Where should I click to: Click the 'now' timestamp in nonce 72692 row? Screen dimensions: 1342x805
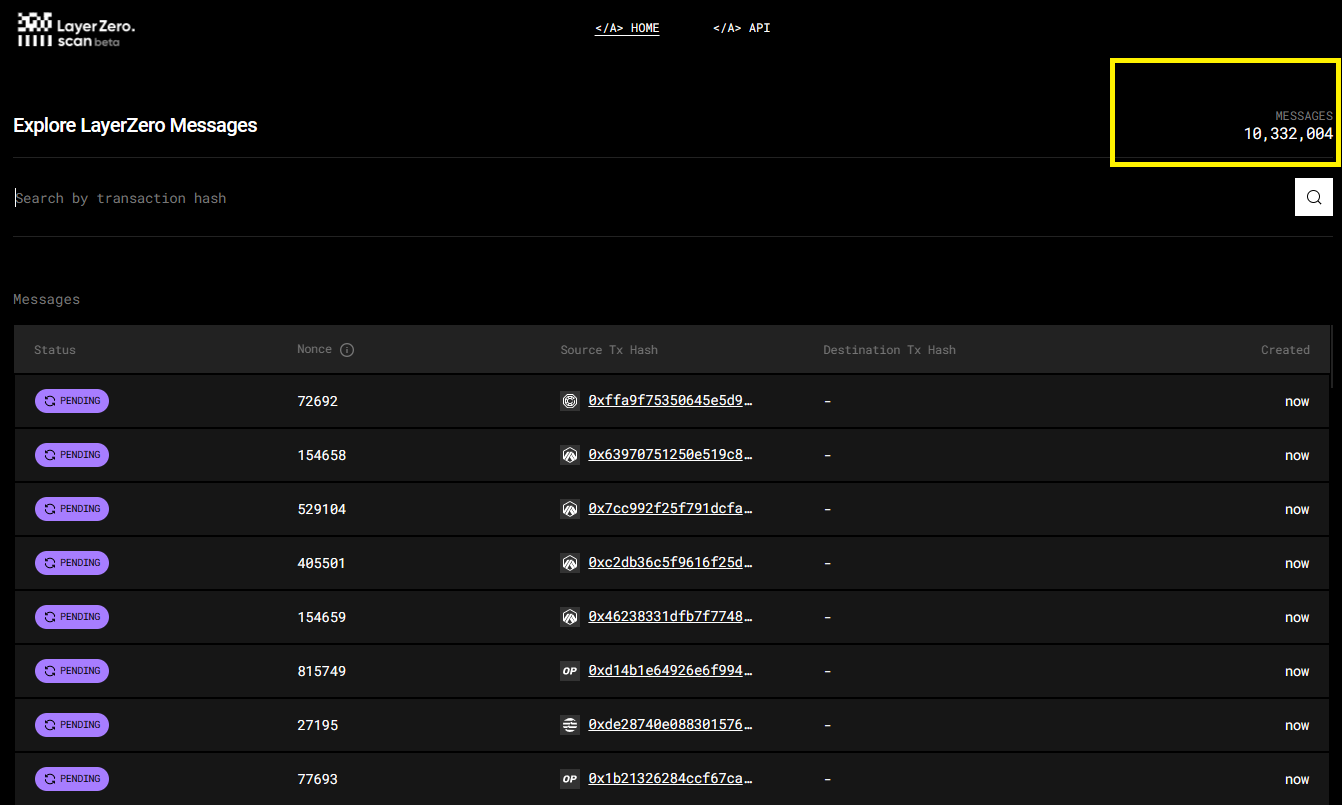tap(1297, 401)
